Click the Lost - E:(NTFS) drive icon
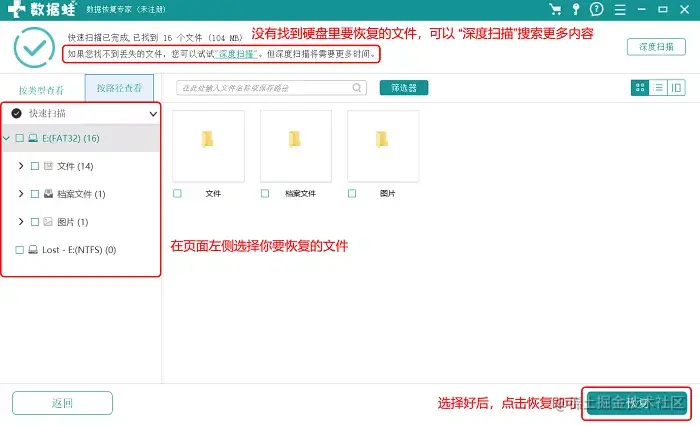 33,250
